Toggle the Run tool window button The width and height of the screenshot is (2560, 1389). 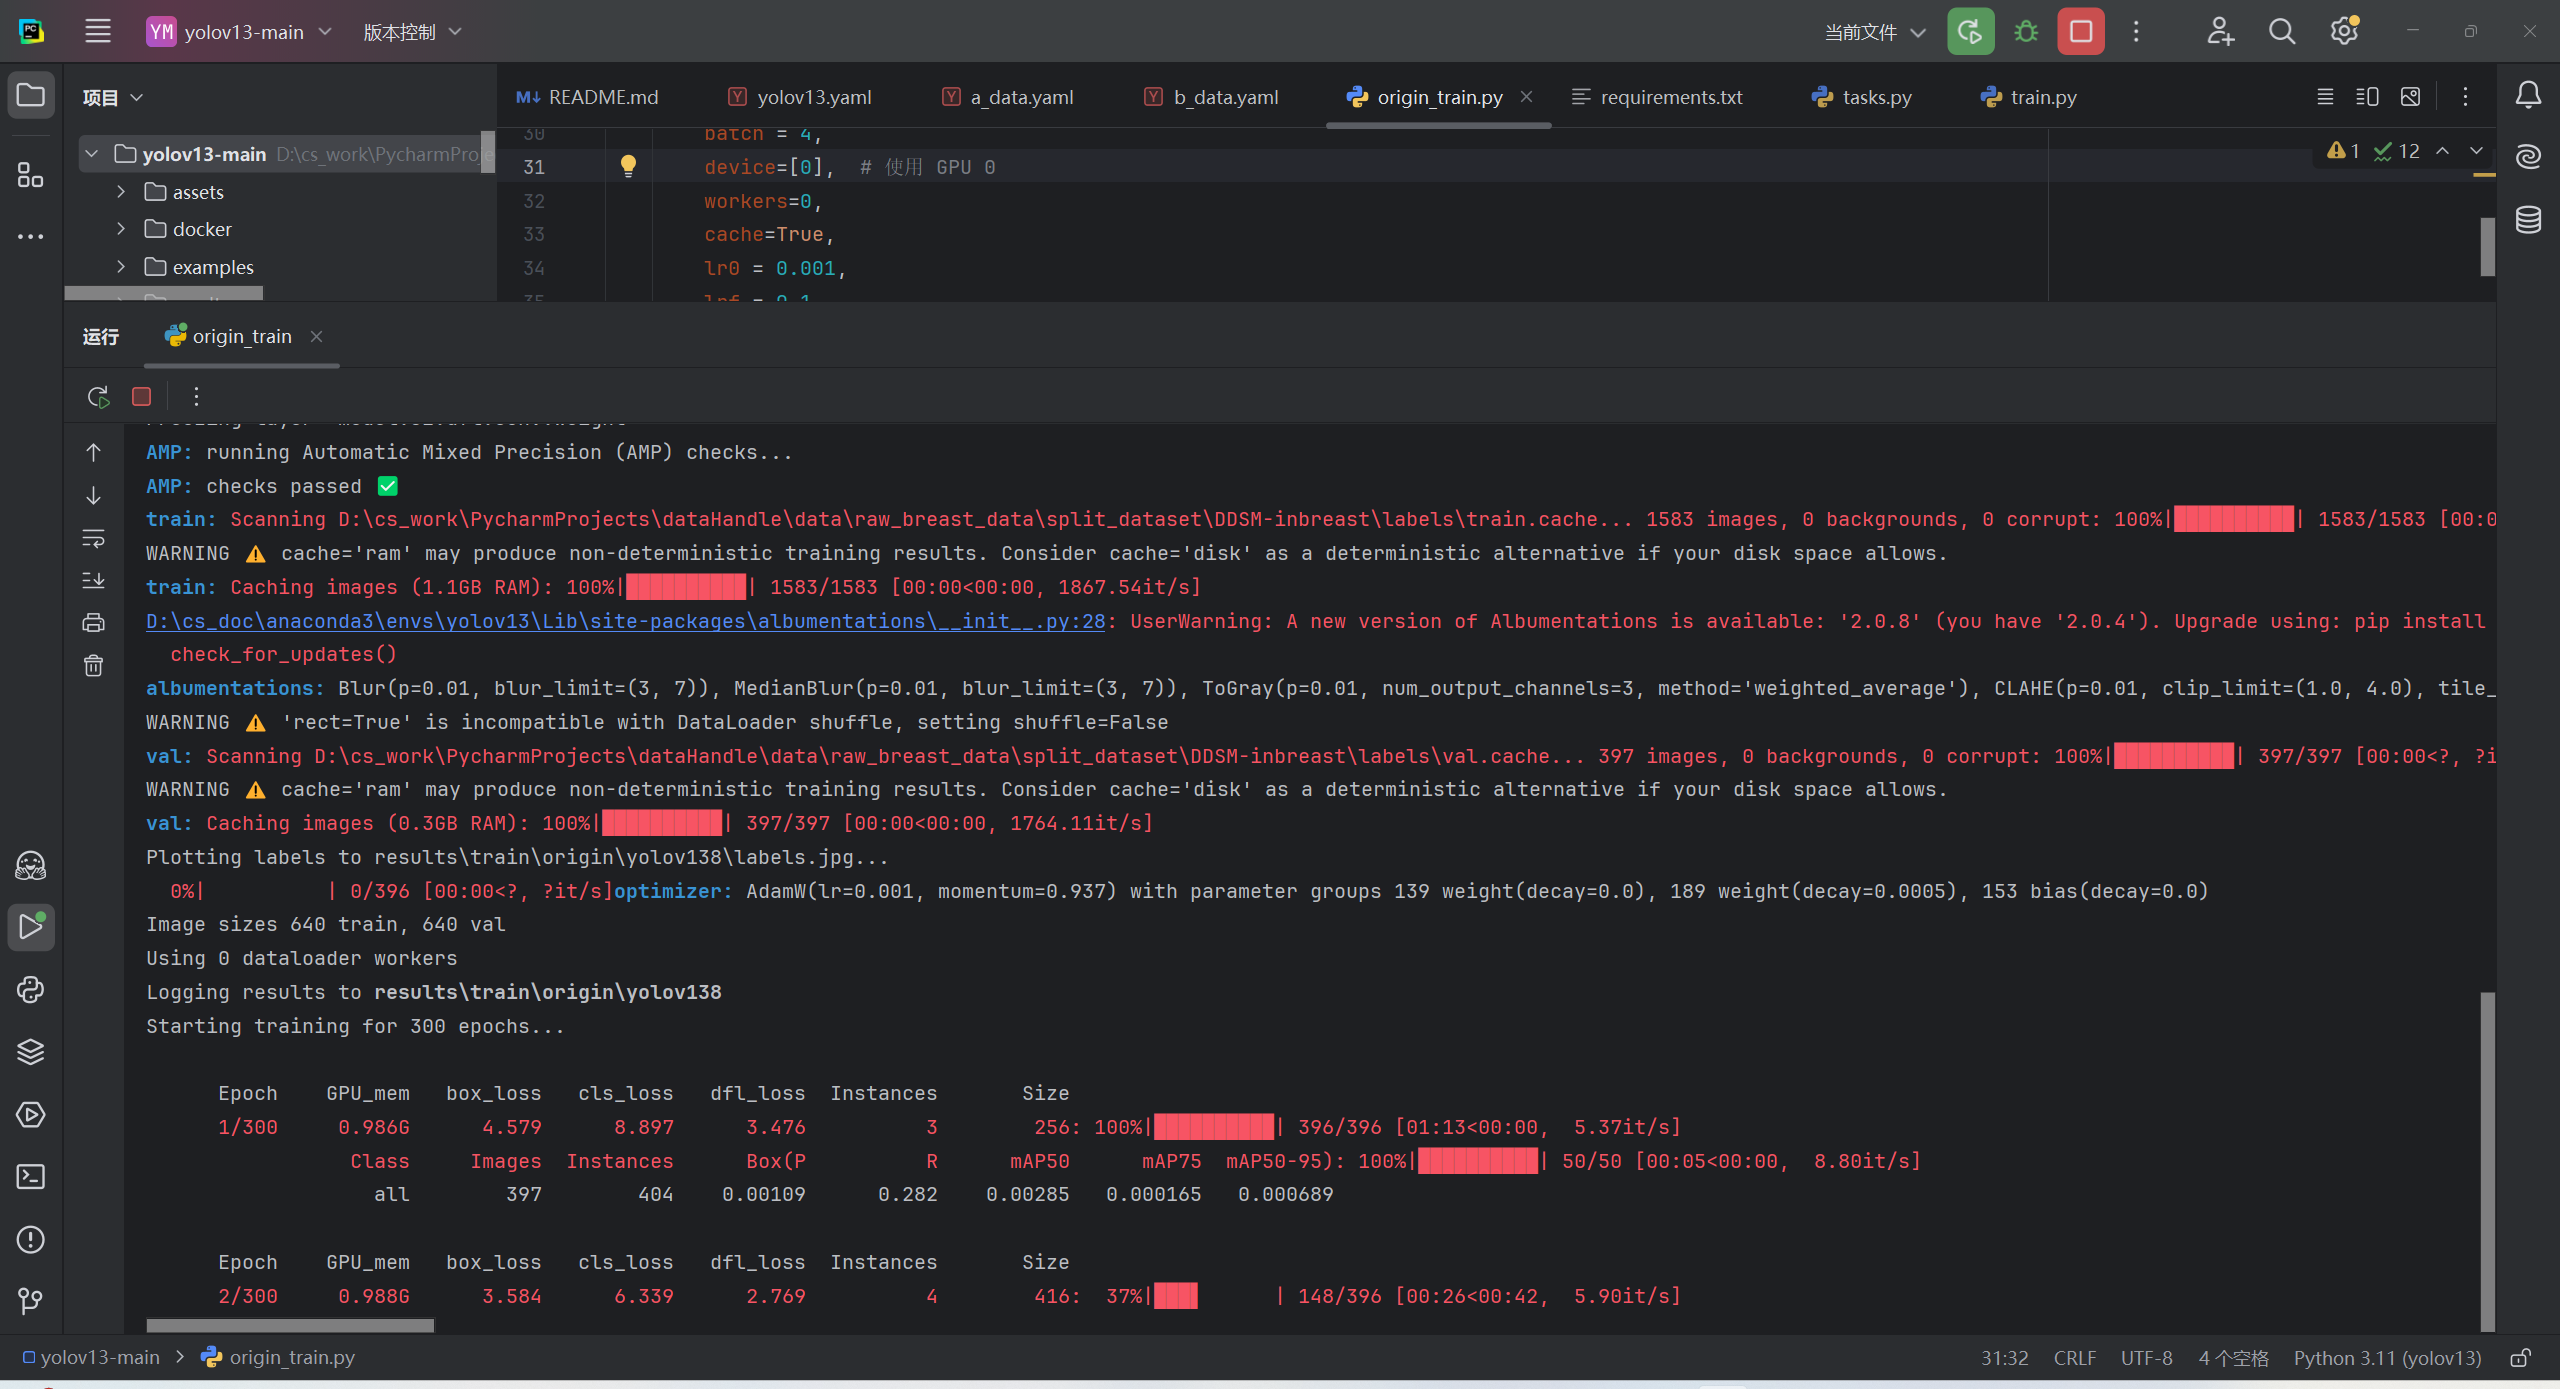[31, 927]
